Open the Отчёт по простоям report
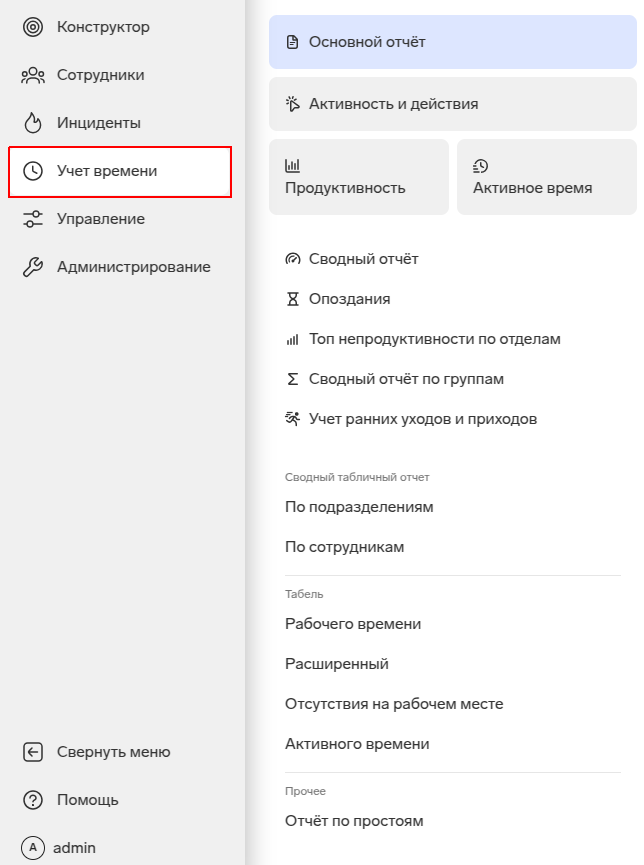 (354, 821)
